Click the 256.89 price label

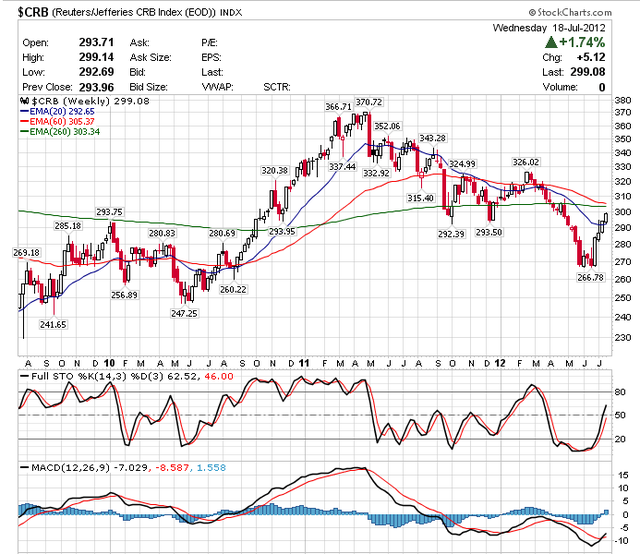[124, 295]
